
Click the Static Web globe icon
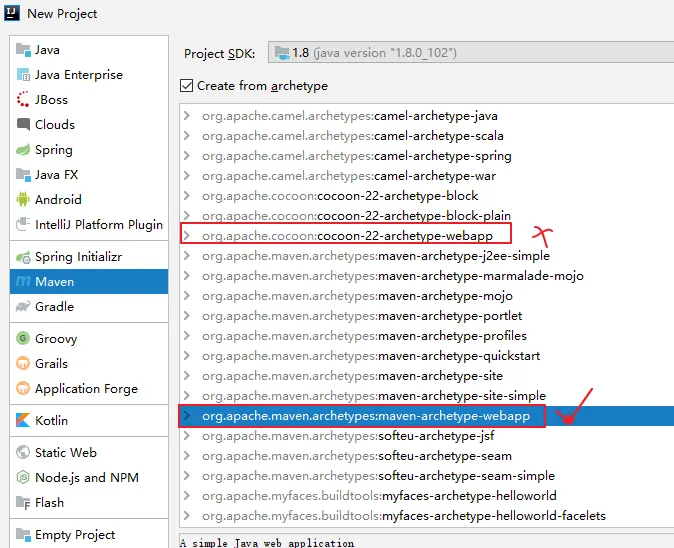(x=23, y=452)
